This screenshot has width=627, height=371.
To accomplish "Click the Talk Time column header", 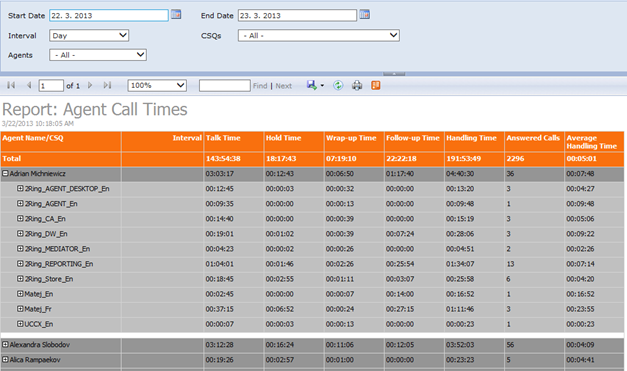I will [x=234, y=142].
